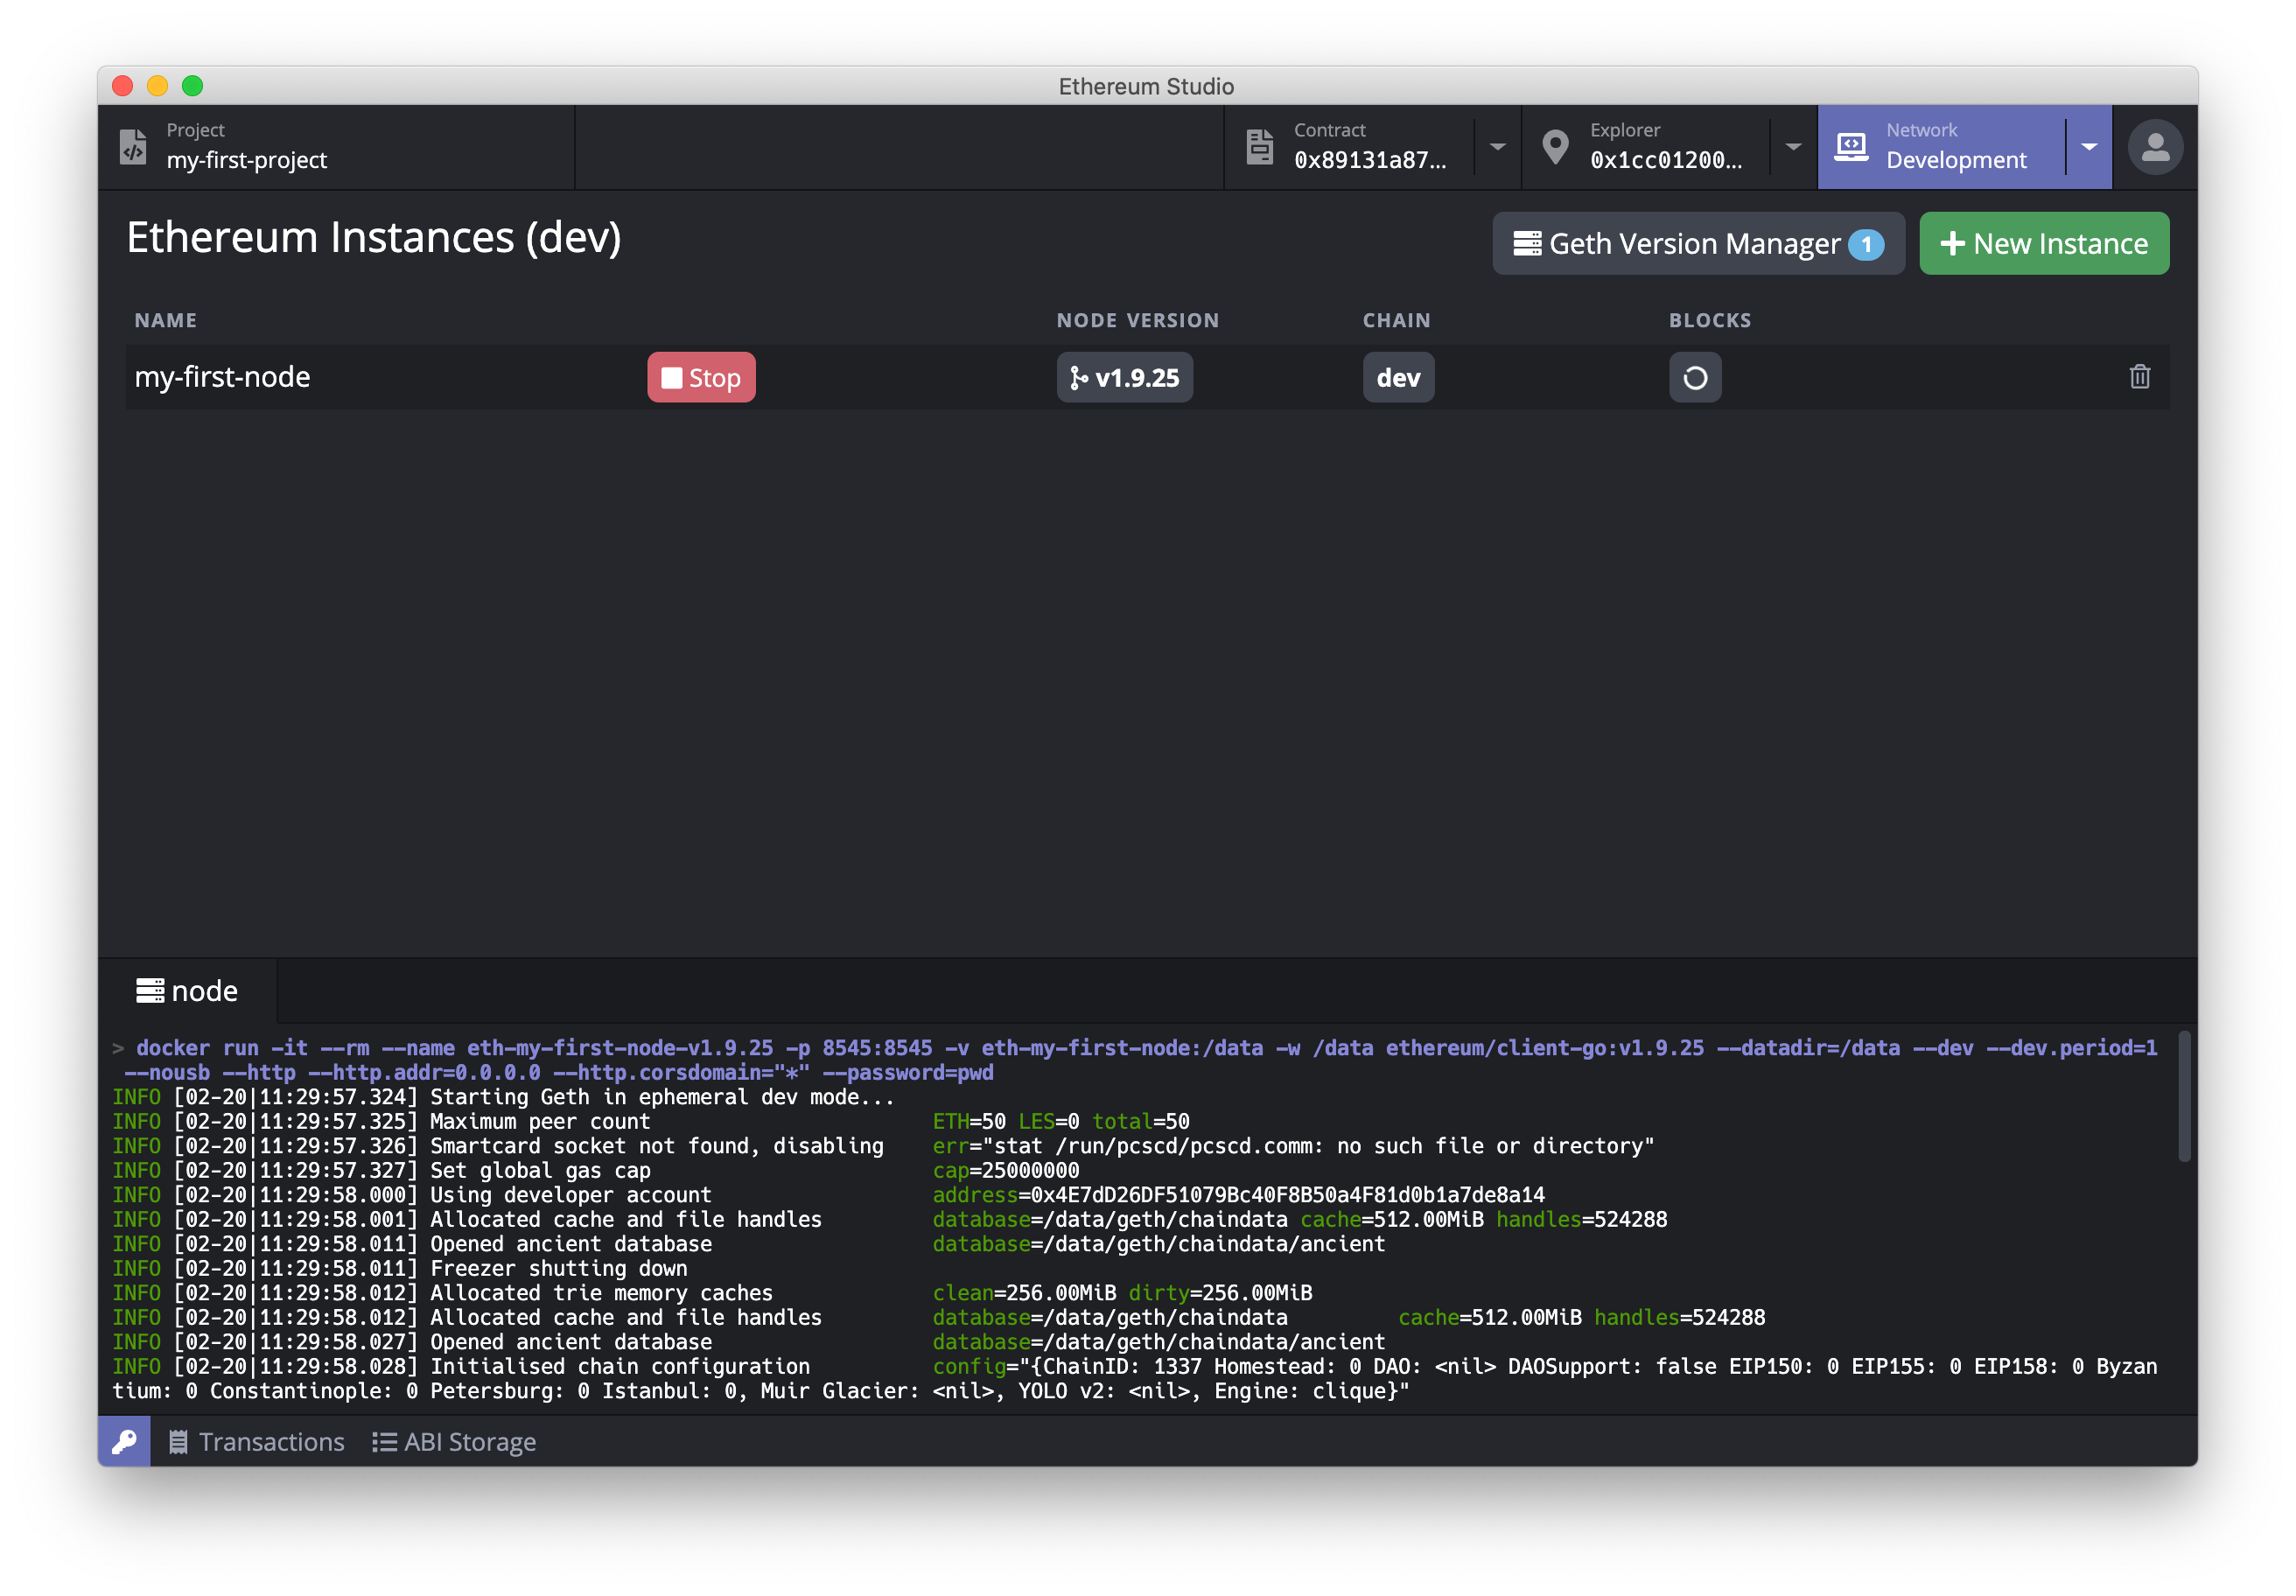Click the Explorer location pin icon

point(1555,146)
